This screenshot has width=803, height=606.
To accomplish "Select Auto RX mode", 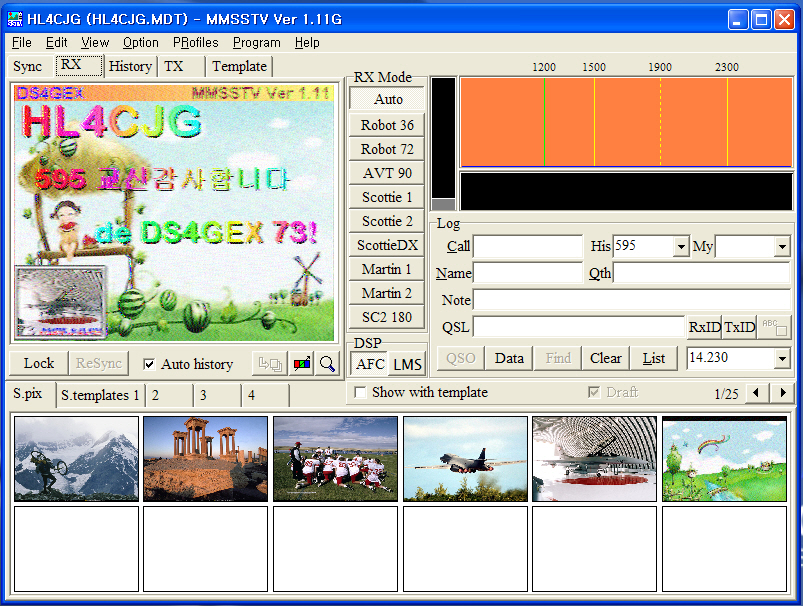I will [x=387, y=99].
